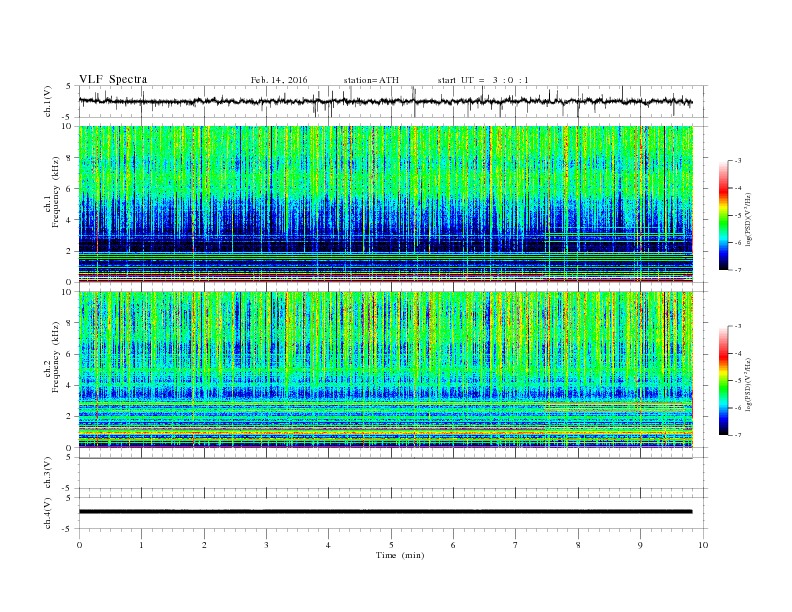
Task: Click the '-7' value on ch.2 colorbar
Action: coord(738,435)
